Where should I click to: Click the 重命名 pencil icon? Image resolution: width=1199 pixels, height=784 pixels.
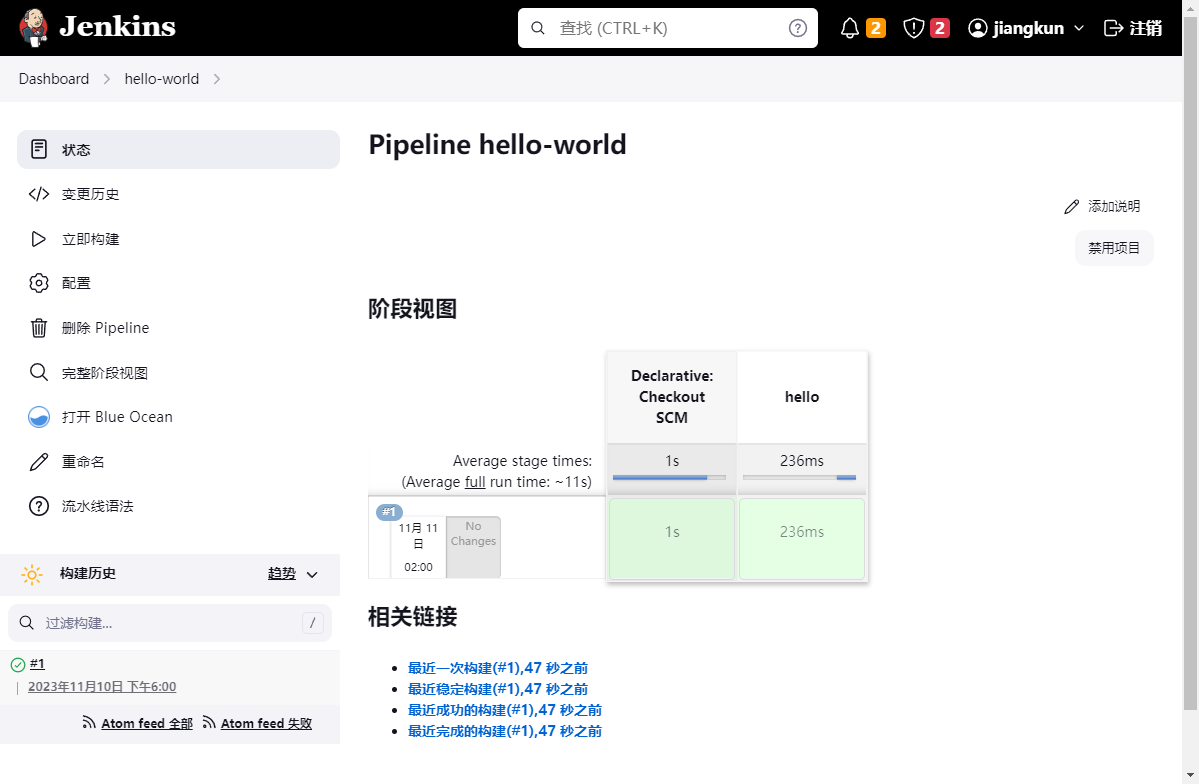[39, 462]
